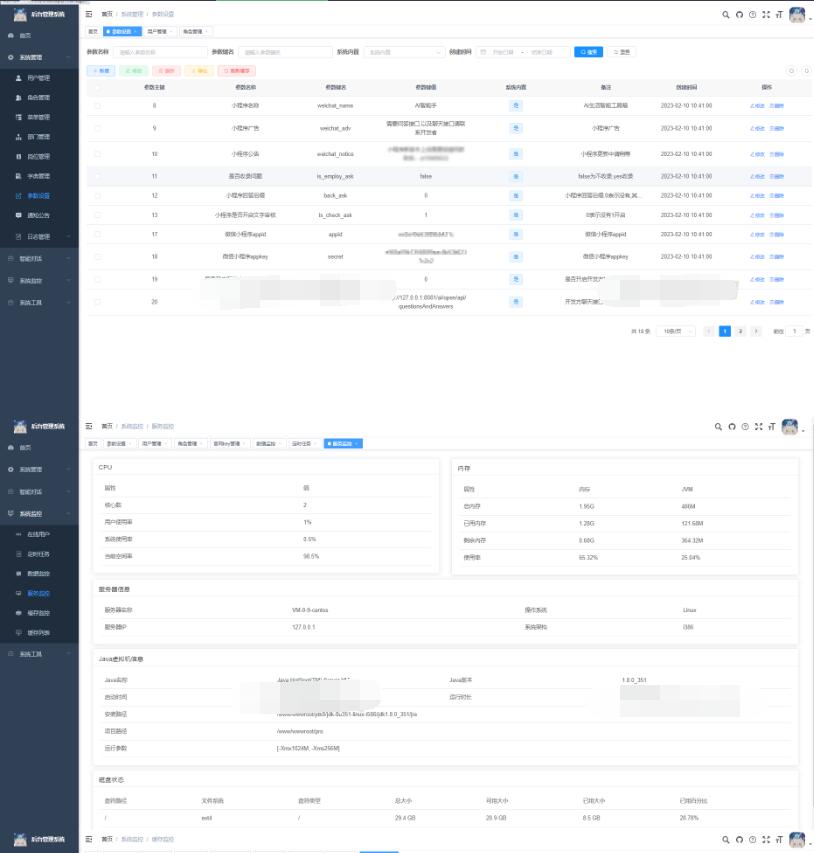This screenshot has width=814, height=853.
Task: Switch to the 定时任务 tab in tab bar
Action: click(x=301, y=443)
